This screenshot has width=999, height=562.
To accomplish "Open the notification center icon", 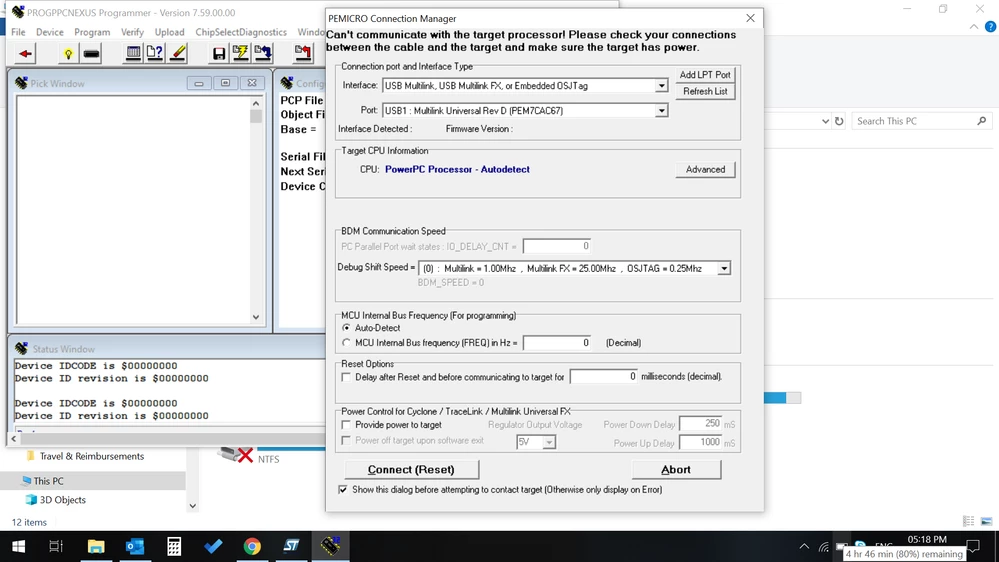I will [974, 546].
